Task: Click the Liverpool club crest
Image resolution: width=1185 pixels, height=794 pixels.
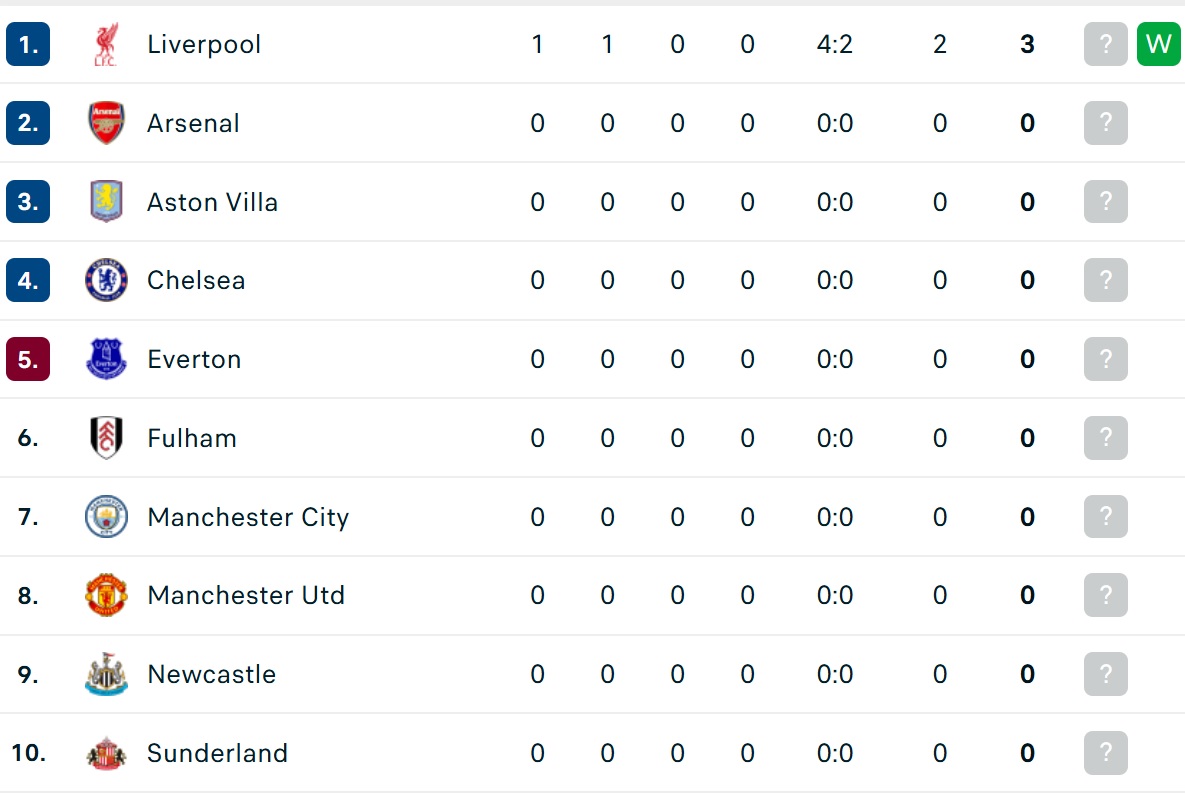Action: pos(106,44)
